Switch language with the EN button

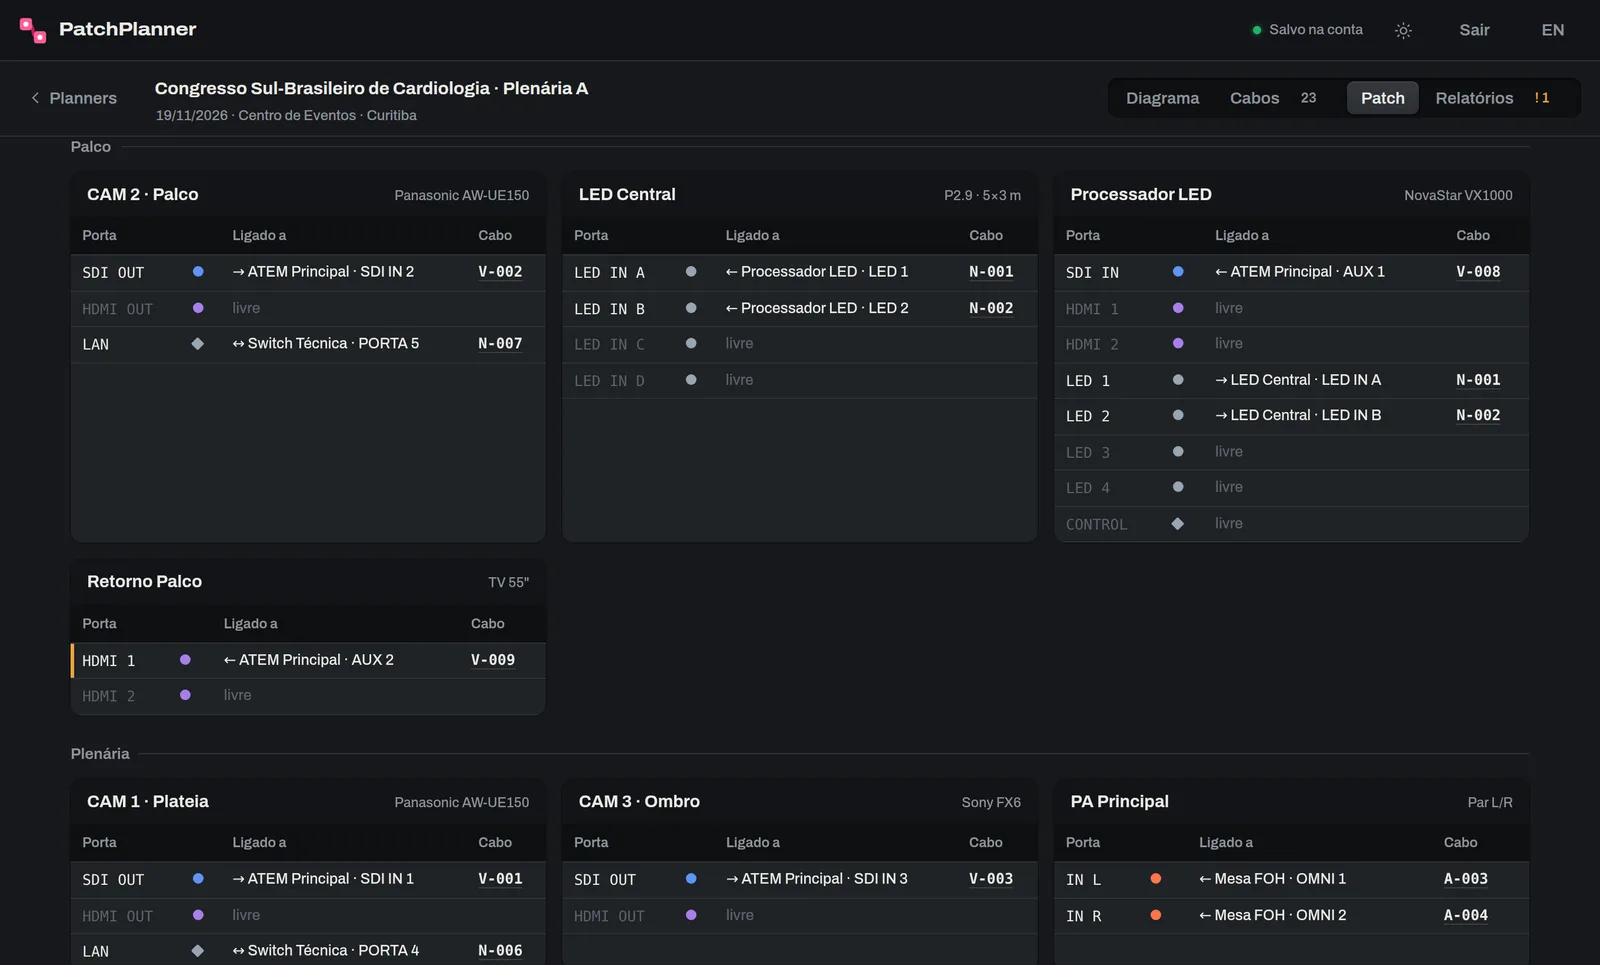pos(1553,30)
